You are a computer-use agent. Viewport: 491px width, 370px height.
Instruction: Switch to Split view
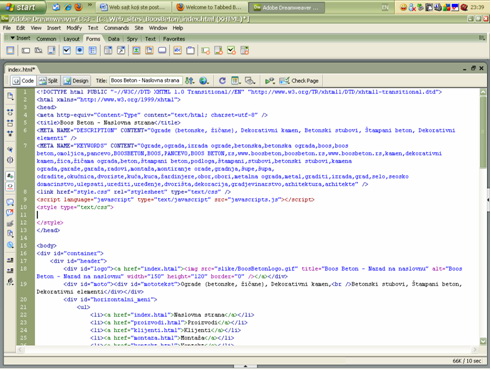[x=49, y=81]
